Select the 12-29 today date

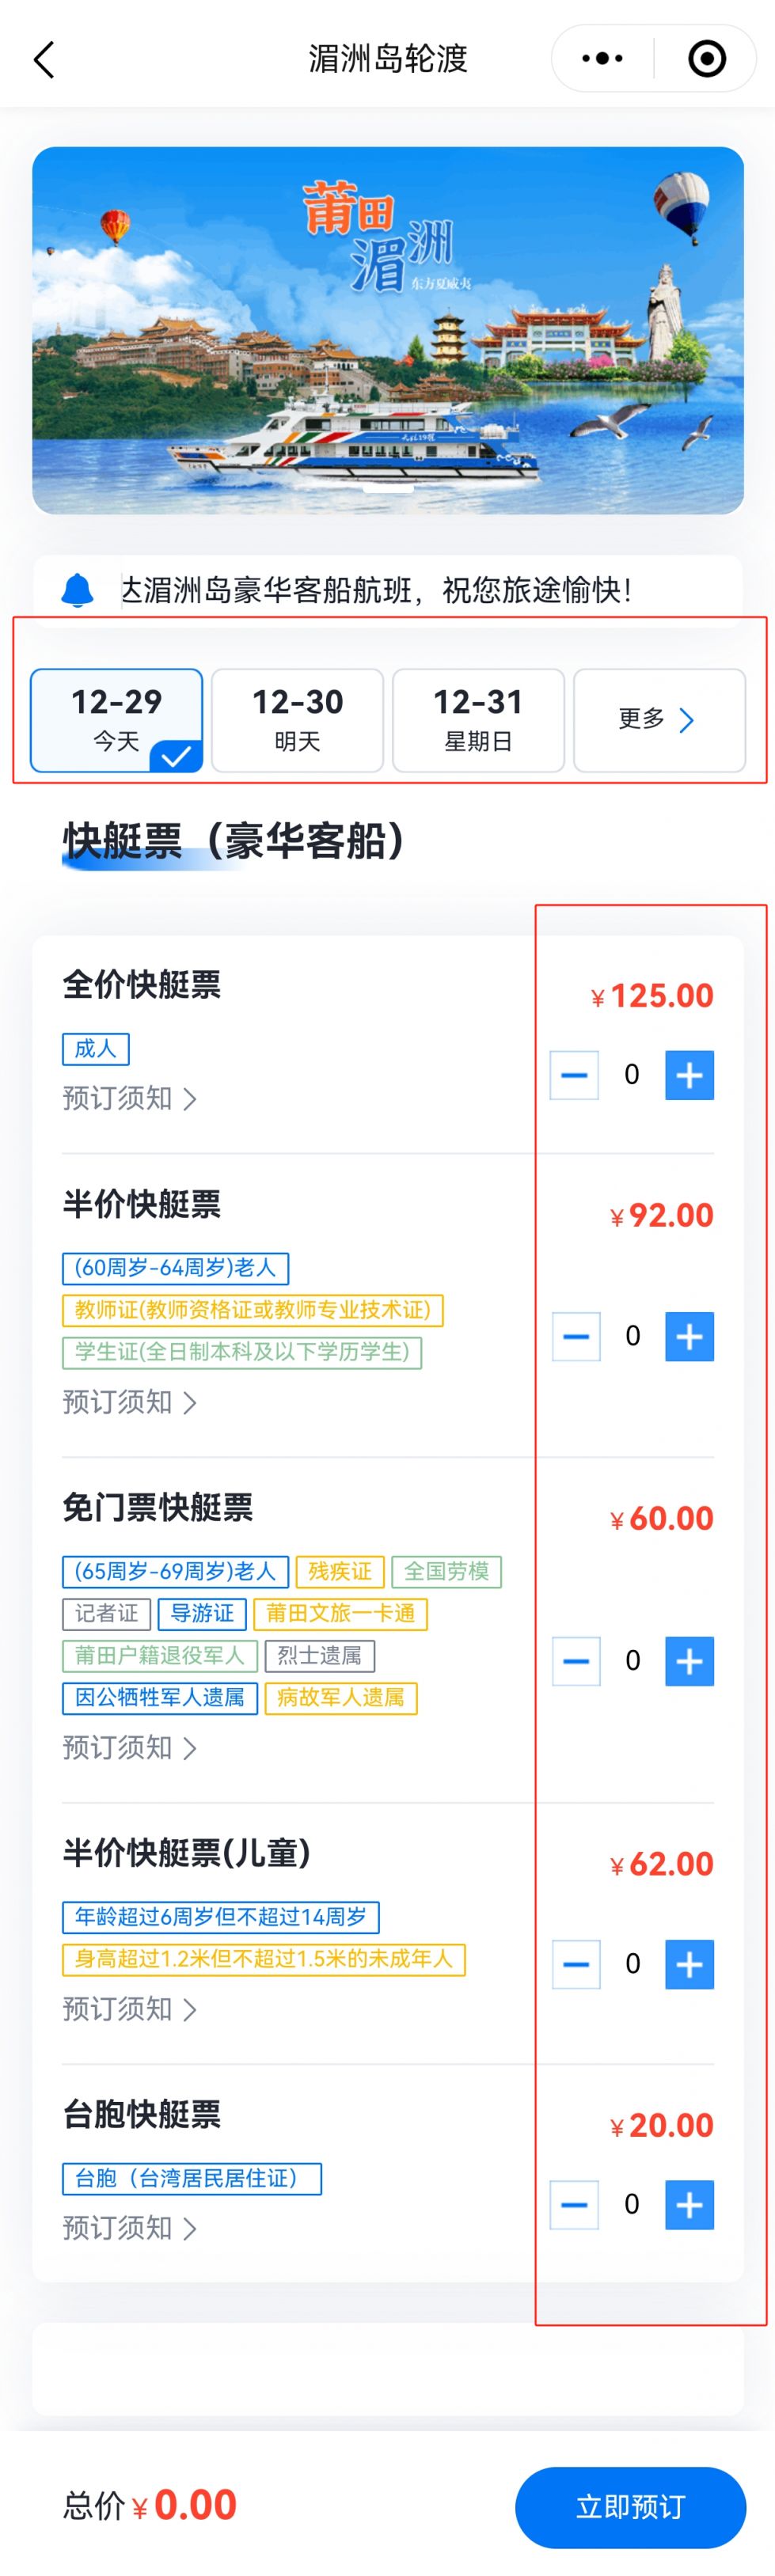coord(117,720)
